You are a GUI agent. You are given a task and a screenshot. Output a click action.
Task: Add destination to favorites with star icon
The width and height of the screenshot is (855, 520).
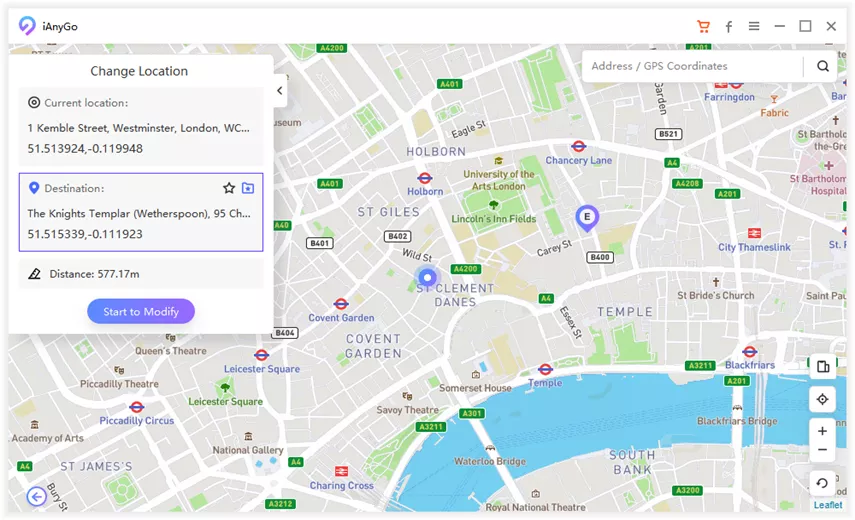tap(229, 188)
